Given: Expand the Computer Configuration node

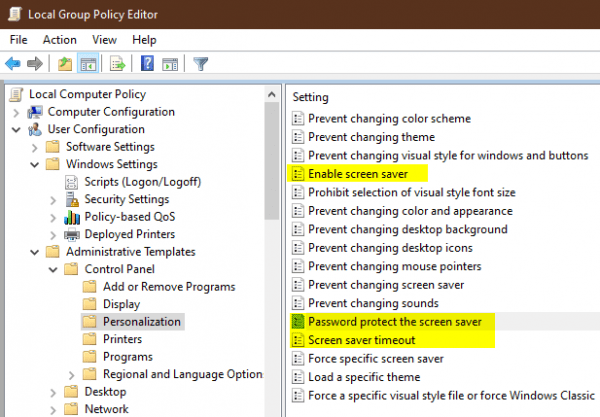Looking at the screenshot, I should tap(16, 112).
